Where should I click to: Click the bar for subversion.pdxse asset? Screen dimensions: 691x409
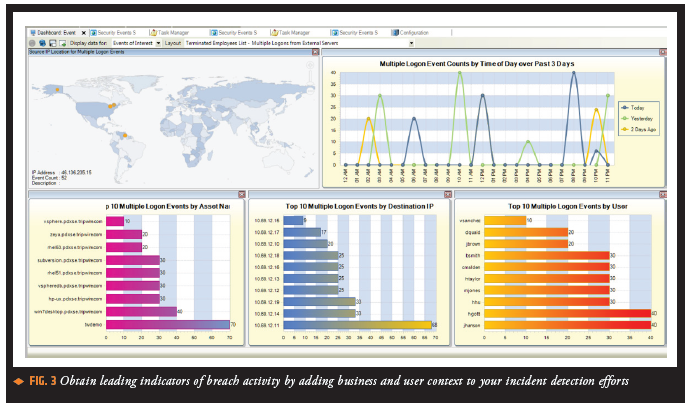coord(133,260)
